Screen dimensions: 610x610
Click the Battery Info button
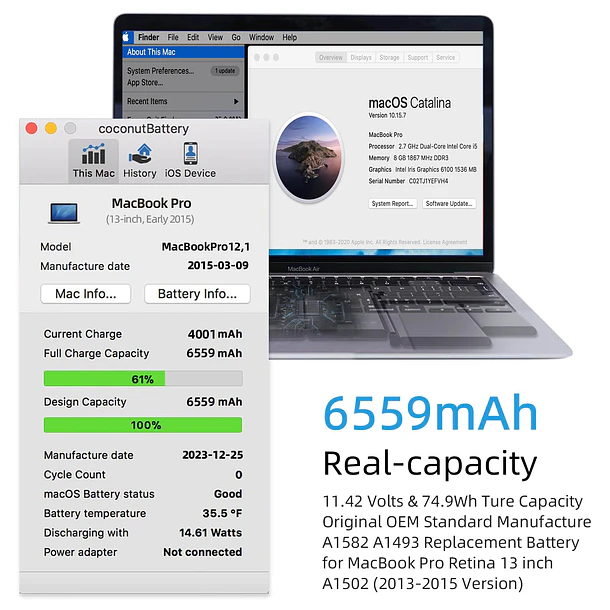tap(197, 294)
